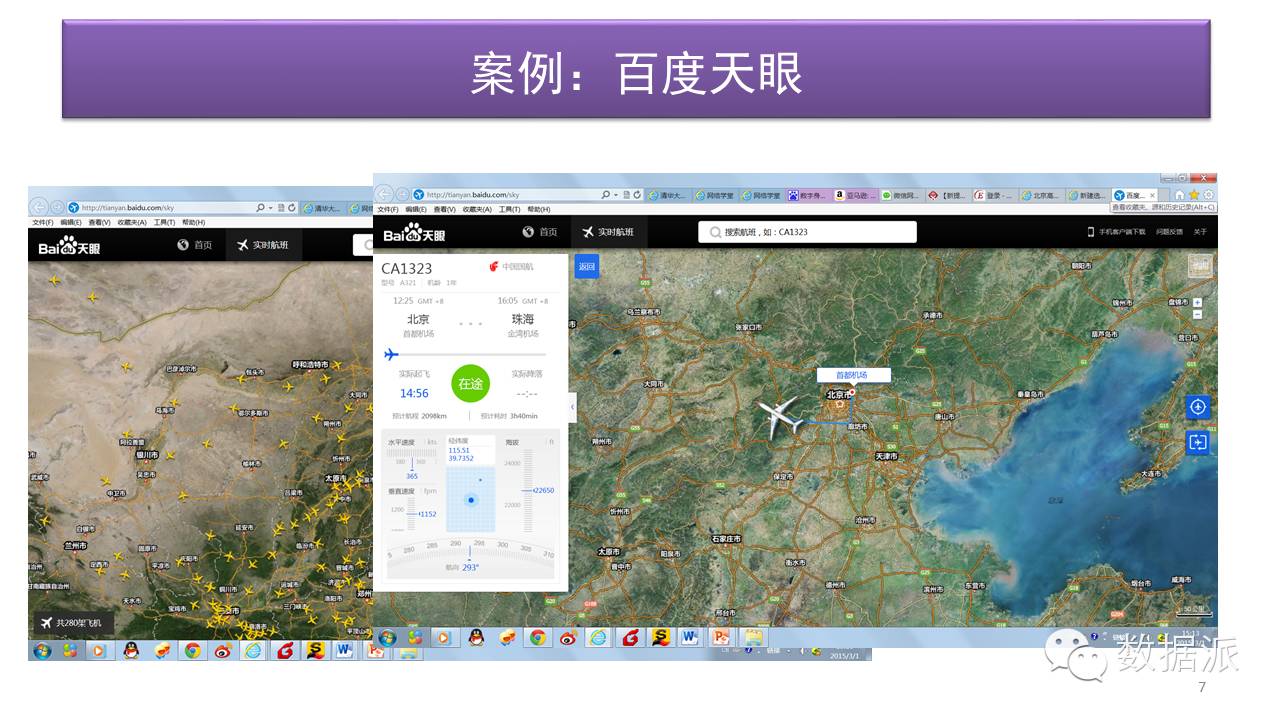This screenshot has height=720, width=1280.
Task: Select 实时航班 in the left window nav bar
Action: (x=264, y=244)
